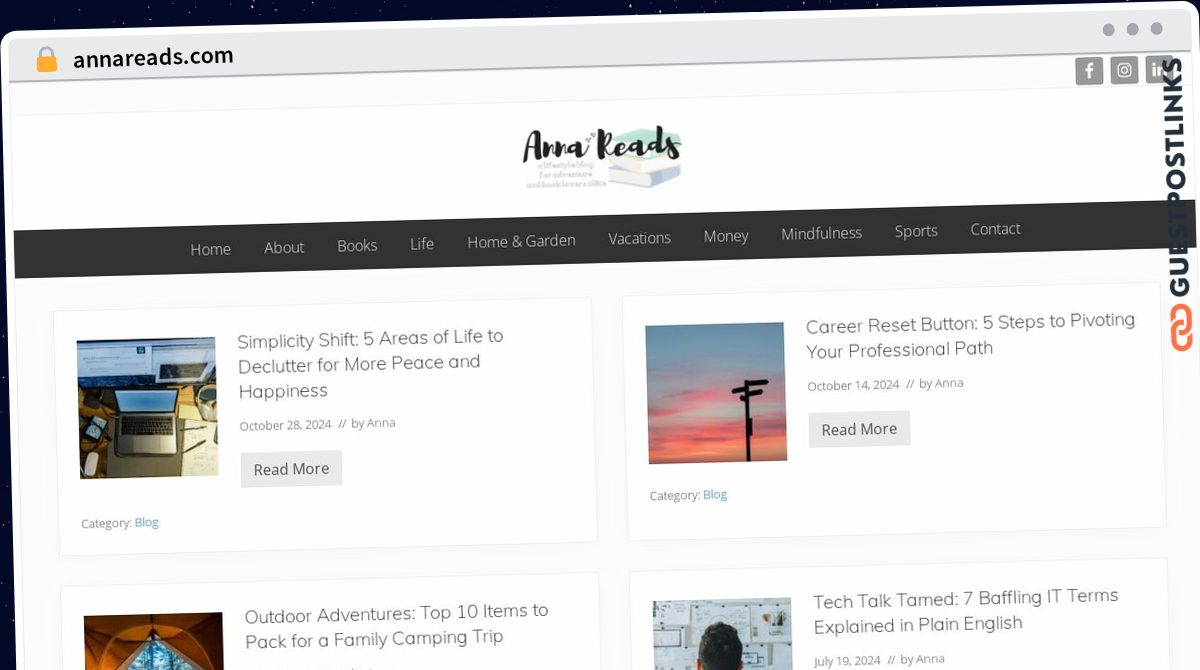Select Books in the navigation bar
The image size is (1200, 670).
(x=357, y=245)
